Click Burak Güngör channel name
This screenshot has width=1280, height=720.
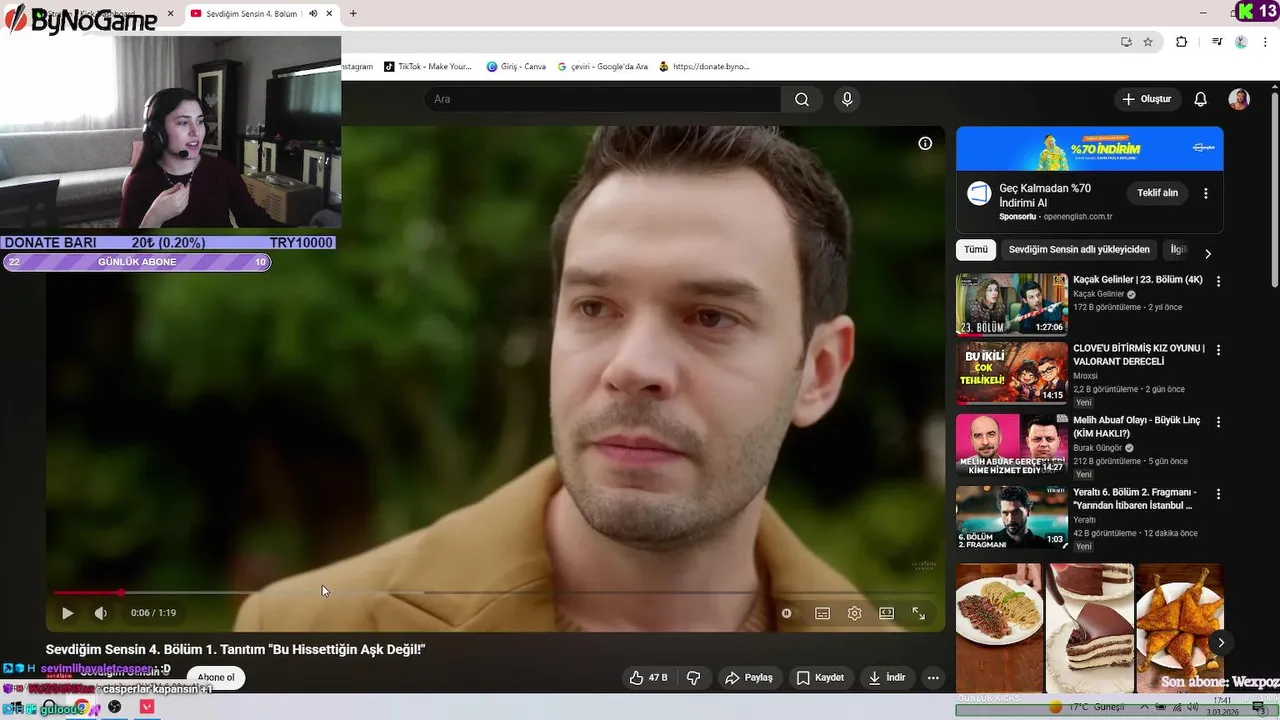coord(1098,448)
